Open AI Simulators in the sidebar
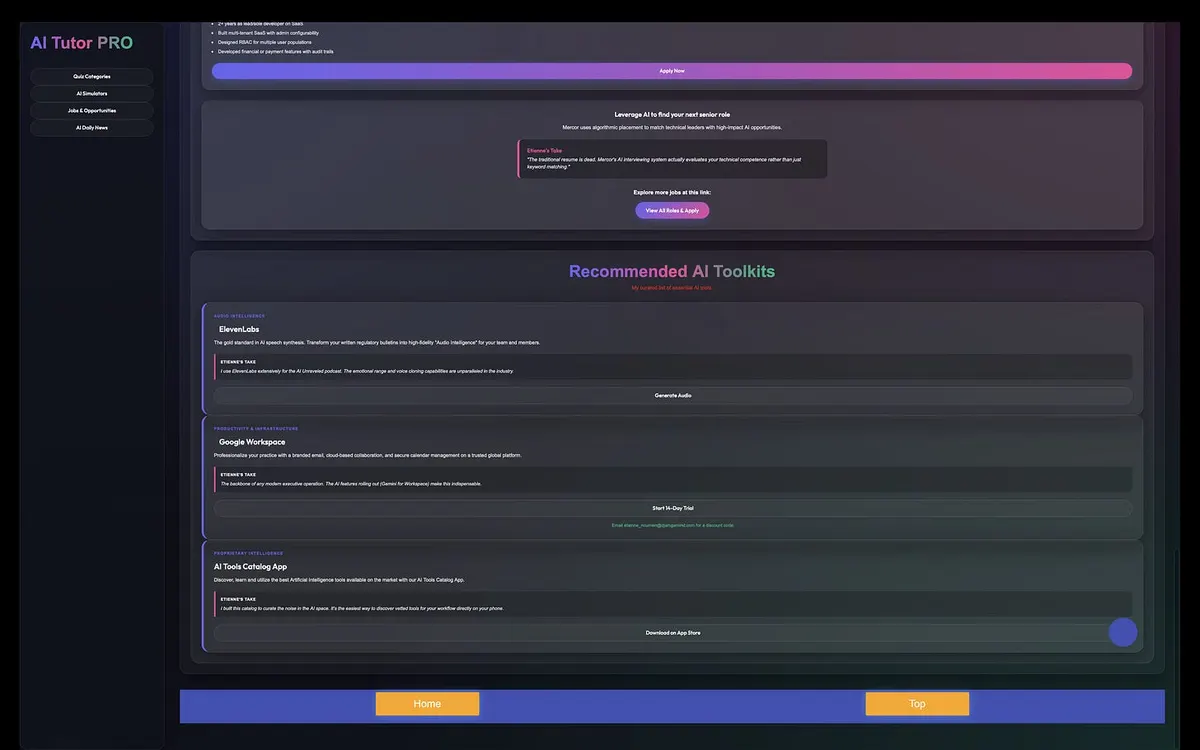Viewport: 1200px width, 750px height. coord(92,93)
